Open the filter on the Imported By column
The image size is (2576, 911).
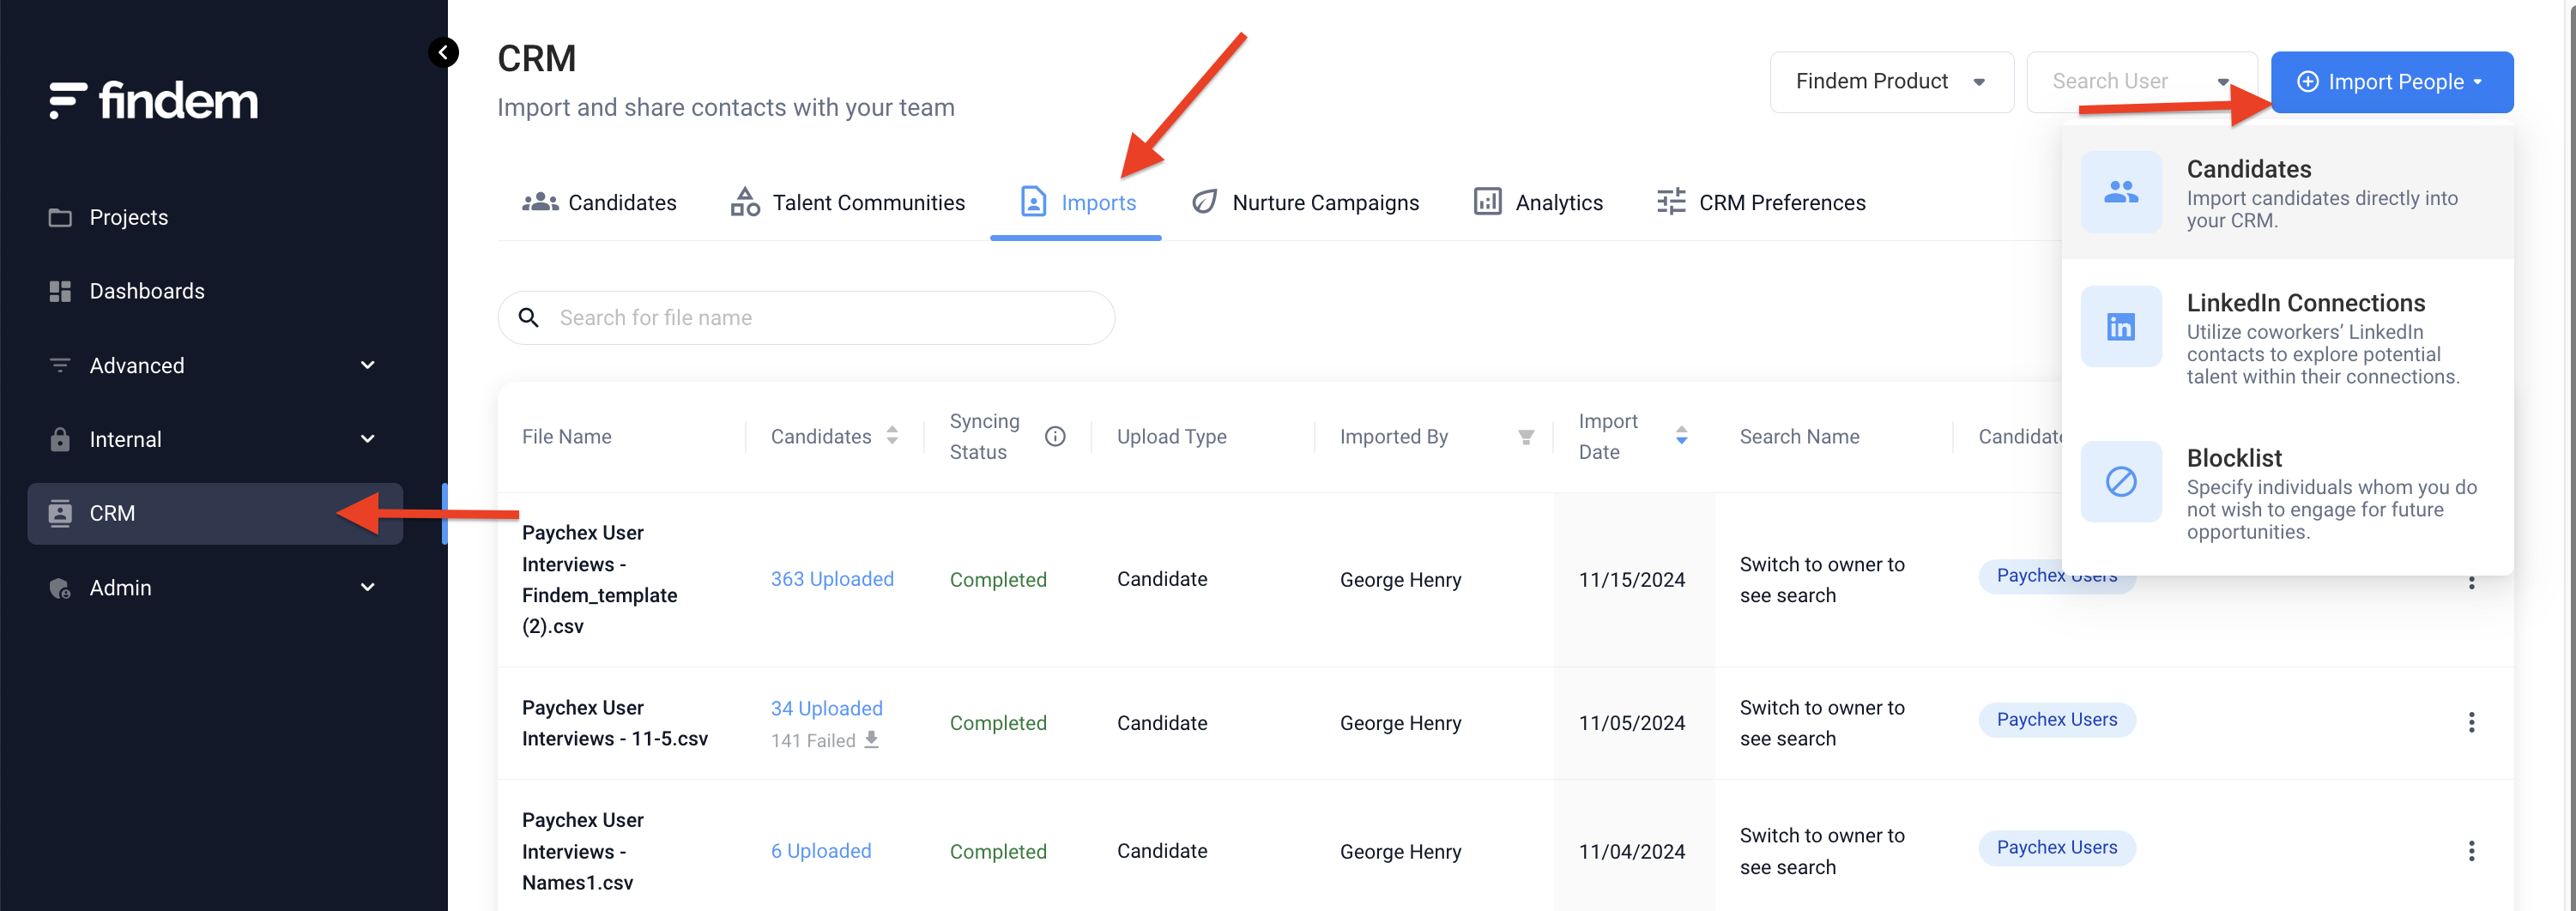point(1525,437)
